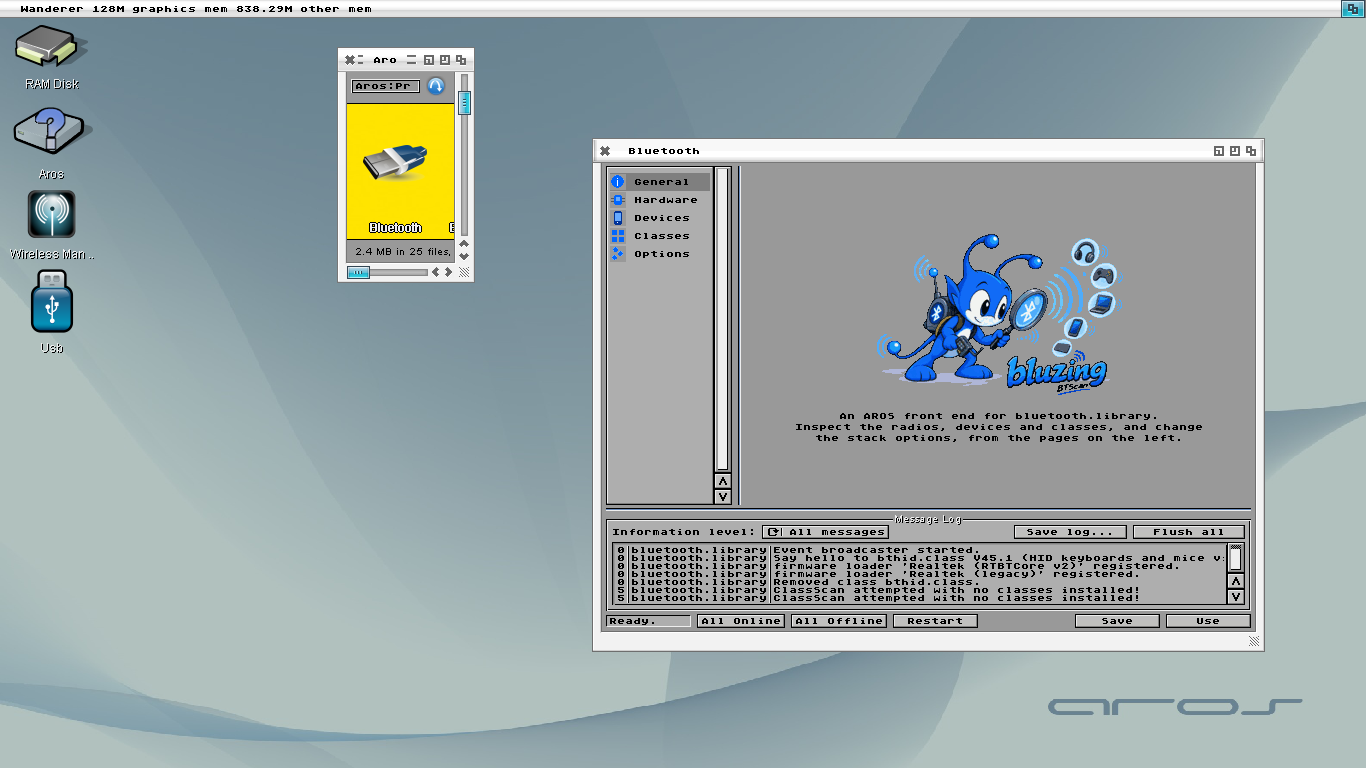Switch to the Options page
The height and width of the screenshot is (768, 1366).
tap(660, 254)
